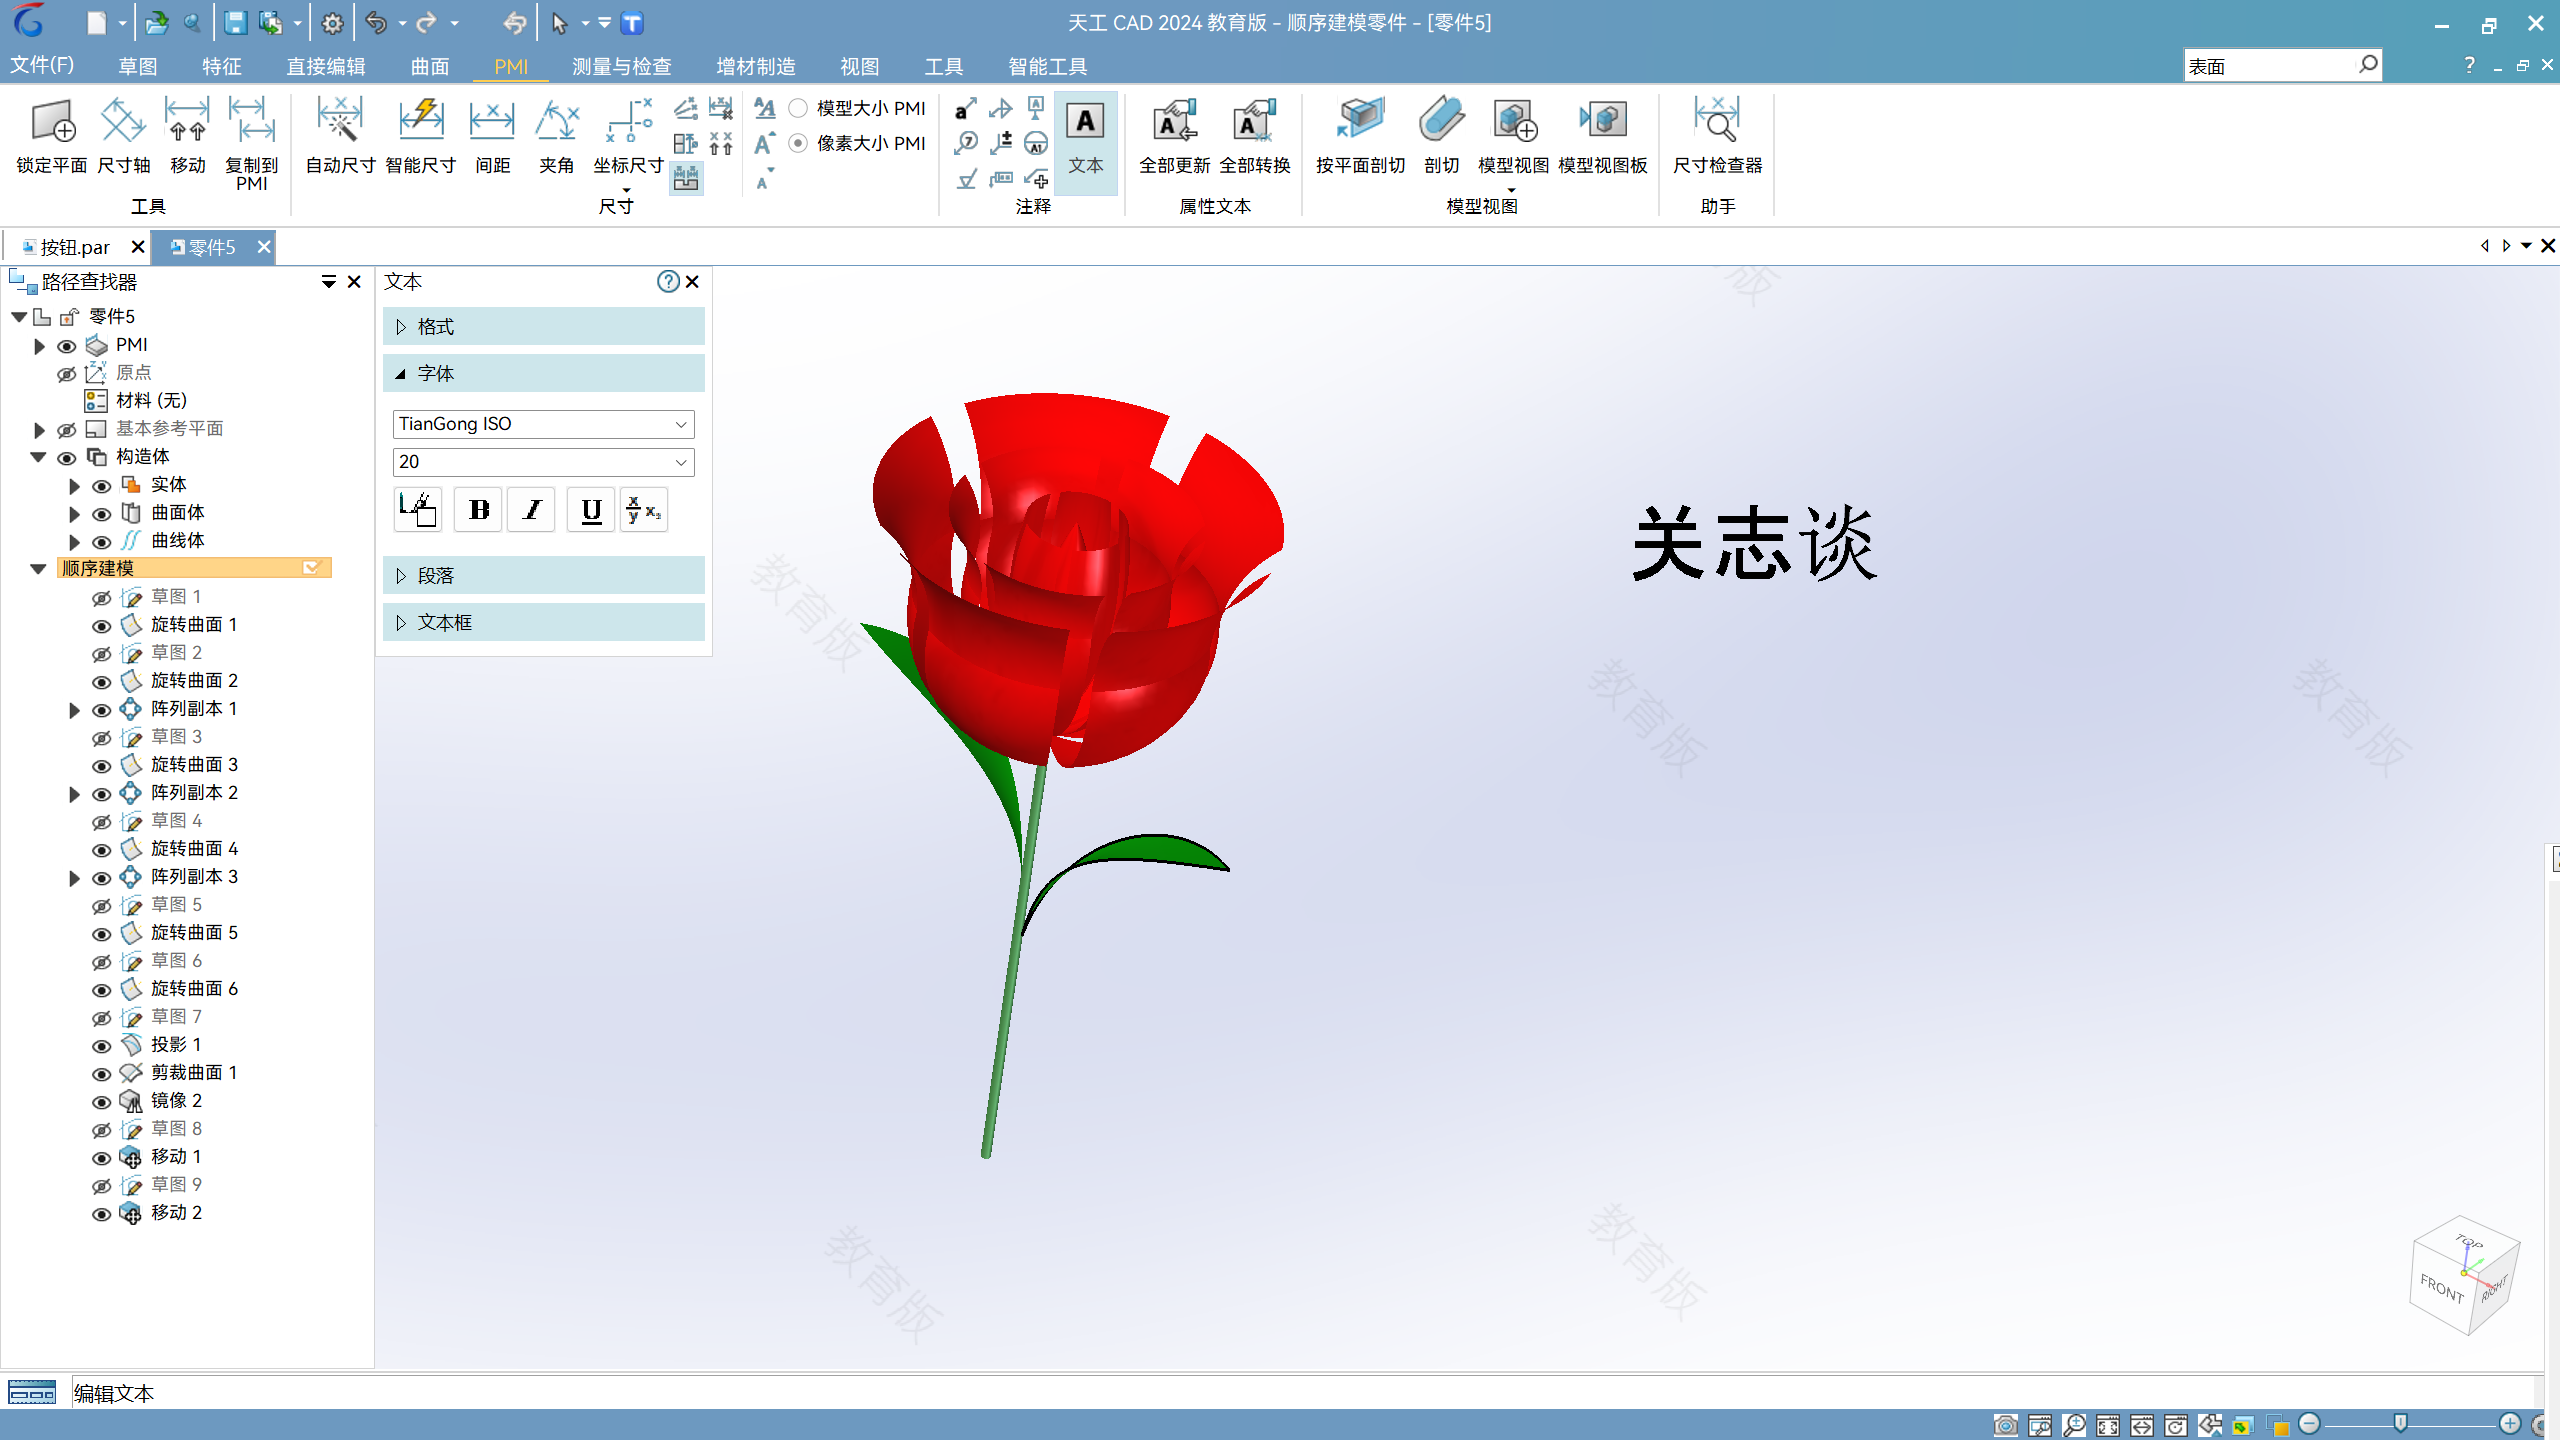Select the 夹角 angle dimension tool
The height and width of the screenshot is (1440, 2560).
pyautogui.click(x=557, y=137)
